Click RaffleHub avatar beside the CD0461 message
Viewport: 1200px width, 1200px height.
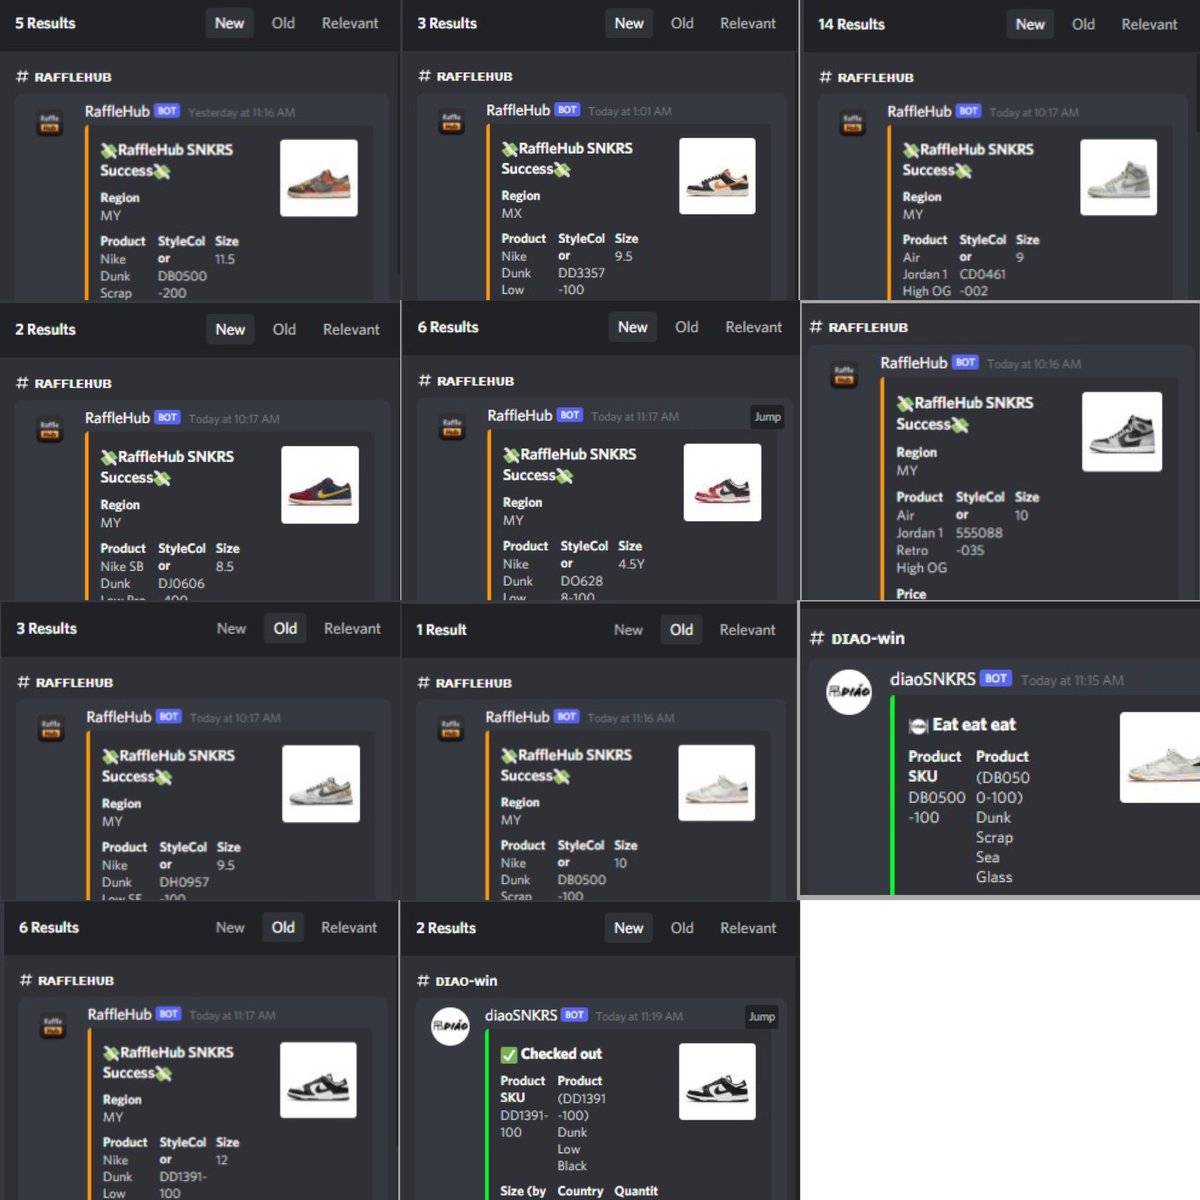(x=852, y=123)
